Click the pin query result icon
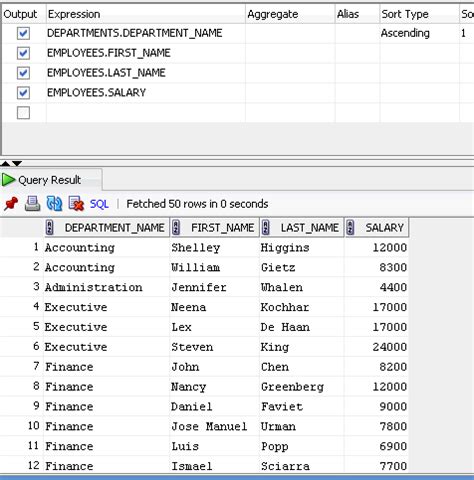The width and height of the screenshot is (474, 480). tap(11, 204)
